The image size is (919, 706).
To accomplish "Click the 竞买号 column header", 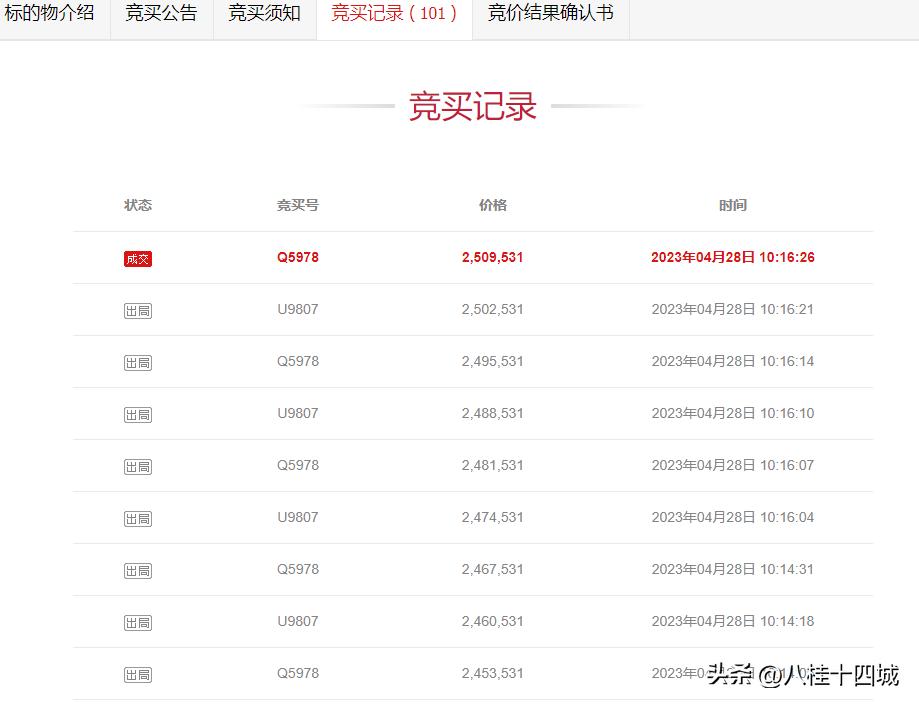I will pyautogui.click(x=297, y=205).
